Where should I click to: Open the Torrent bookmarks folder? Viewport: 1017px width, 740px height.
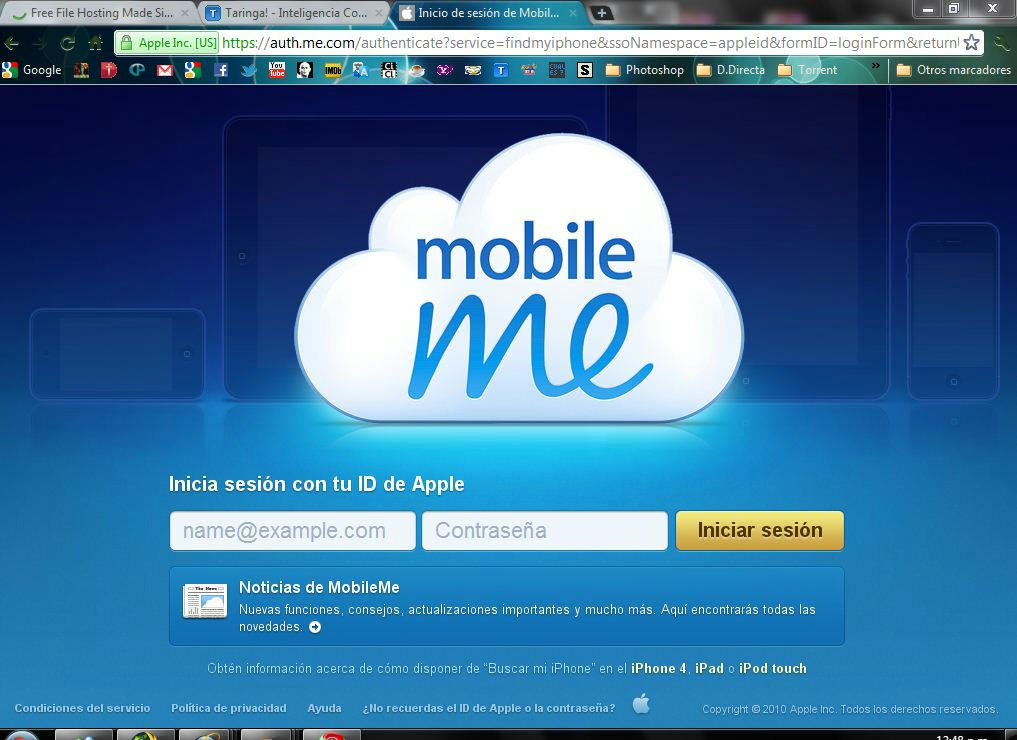pos(807,70)
